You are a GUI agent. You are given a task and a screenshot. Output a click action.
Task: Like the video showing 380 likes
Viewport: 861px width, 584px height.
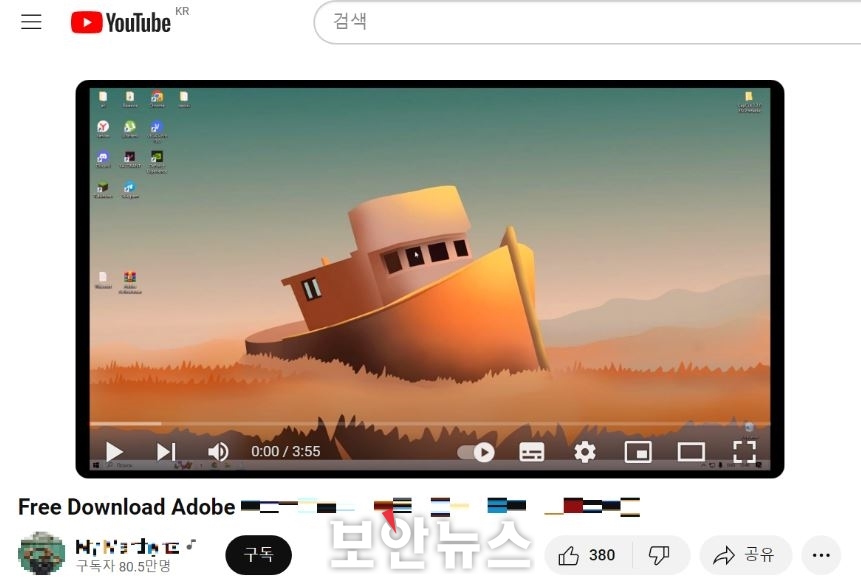coord(588,555)
